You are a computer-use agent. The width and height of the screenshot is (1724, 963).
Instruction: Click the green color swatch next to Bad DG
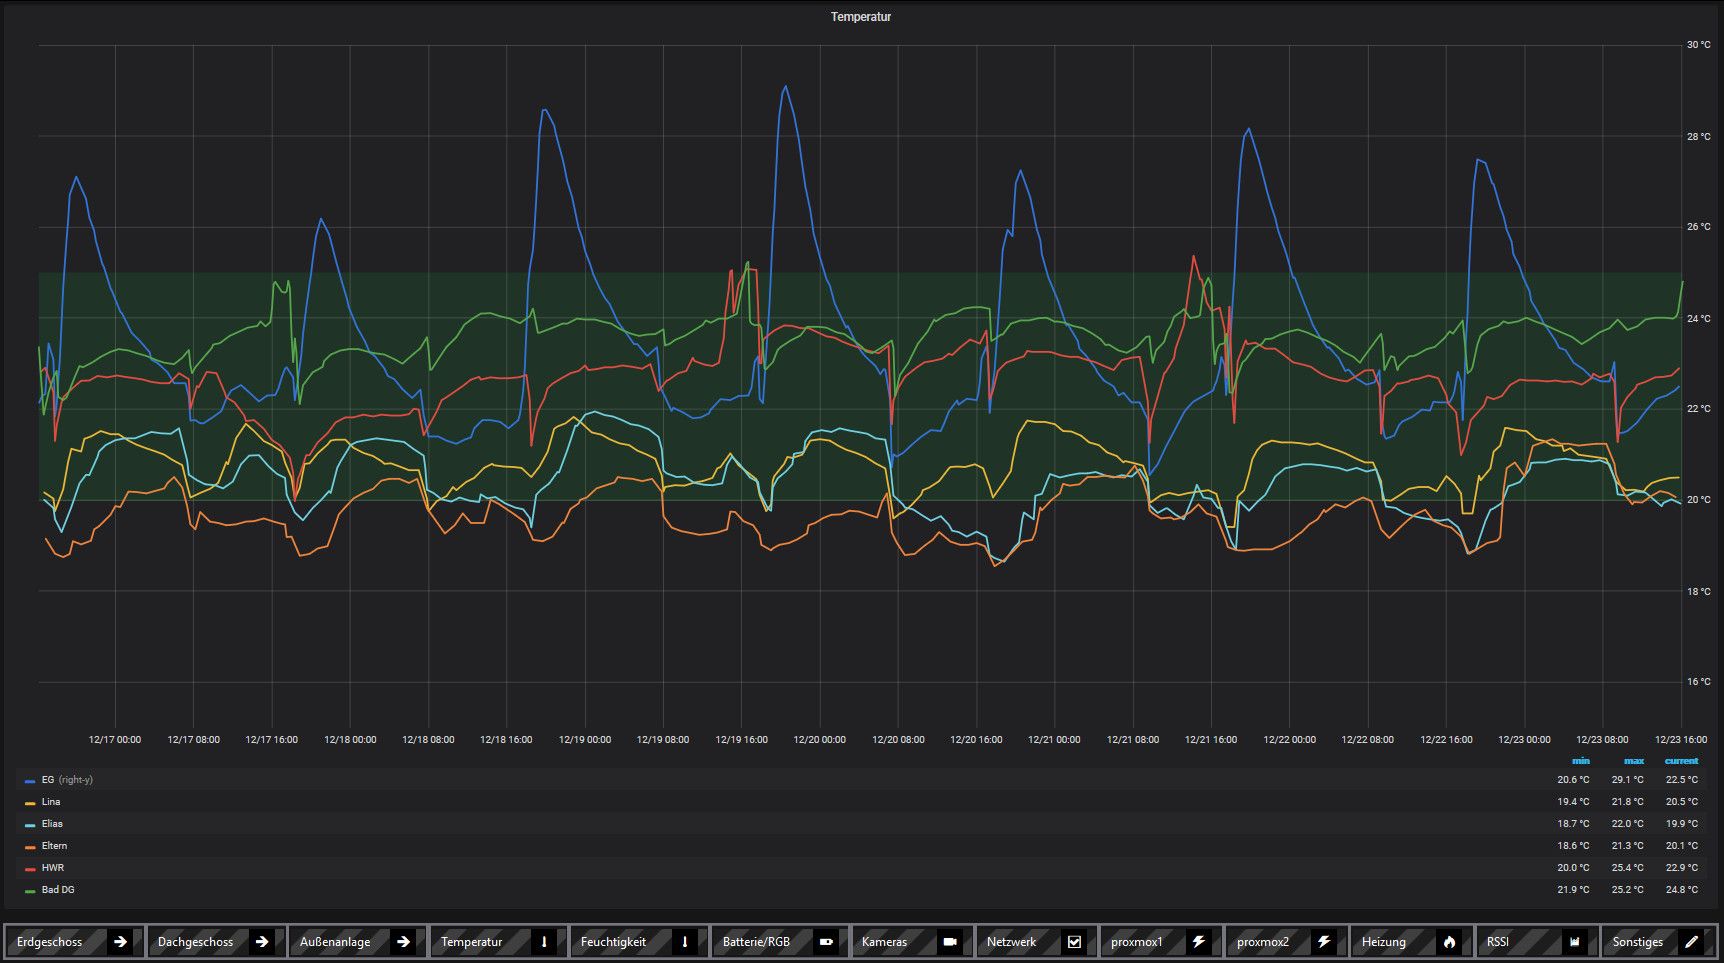point(30,890)
